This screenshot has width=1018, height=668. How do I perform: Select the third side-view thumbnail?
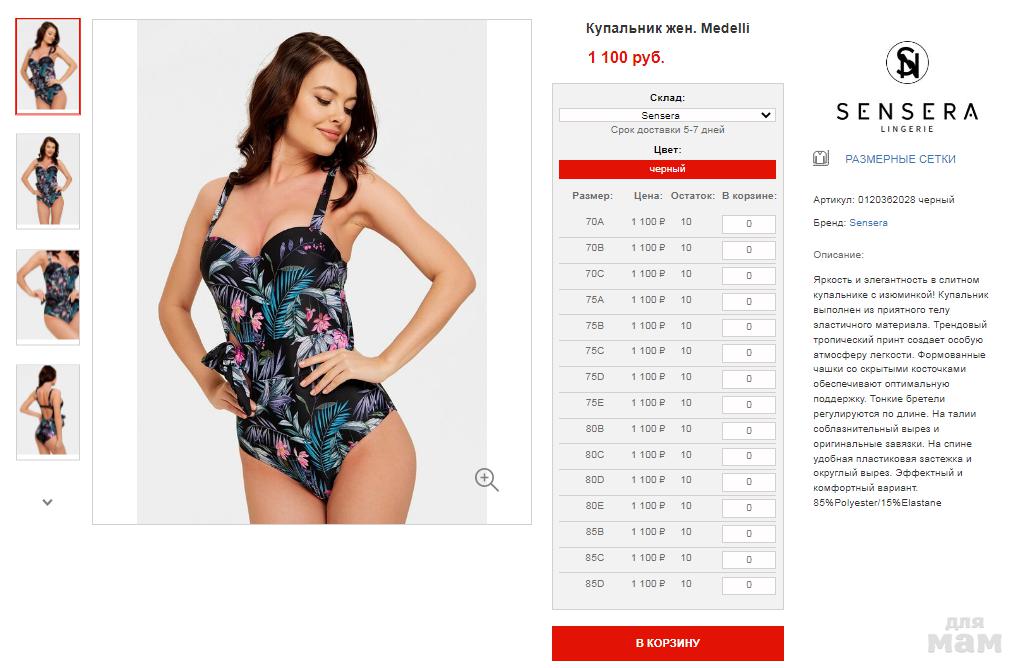(x=48, y=297)
